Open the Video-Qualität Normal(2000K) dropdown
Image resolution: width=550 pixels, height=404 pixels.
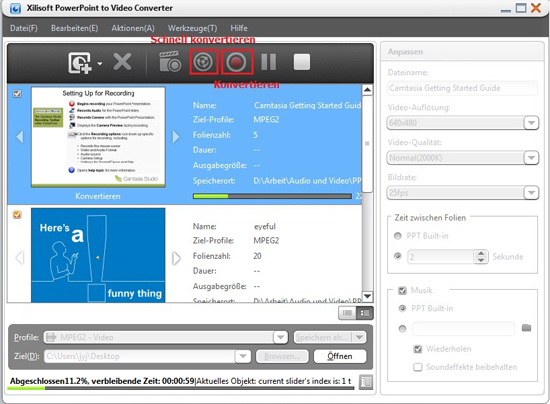(463, 158)
